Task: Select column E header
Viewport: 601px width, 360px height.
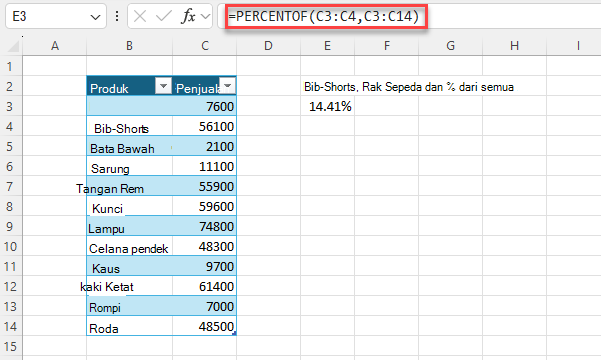Action: coord(327,46)
